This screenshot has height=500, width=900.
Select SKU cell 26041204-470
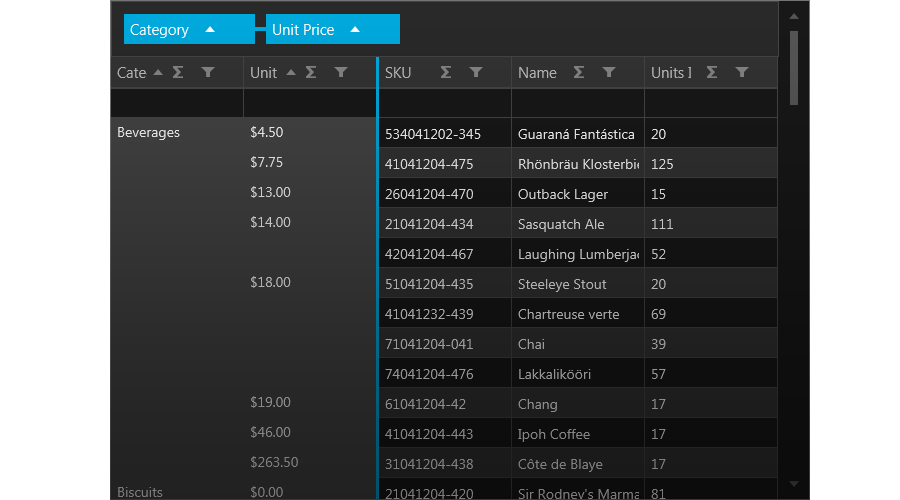[x=445, y=194]
